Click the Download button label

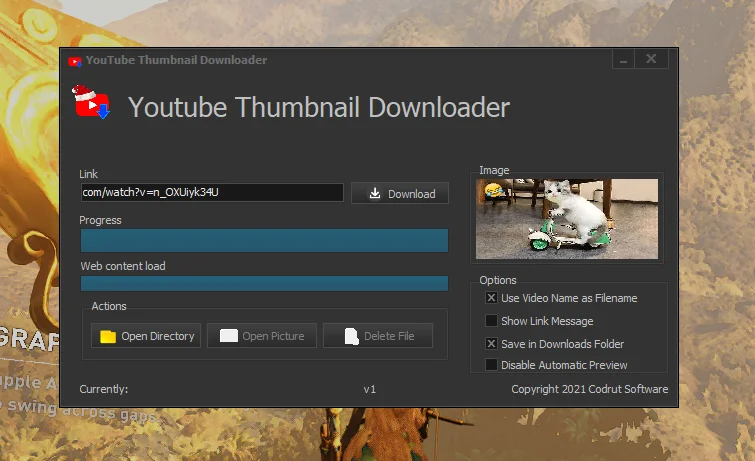(x=412, y=194)
